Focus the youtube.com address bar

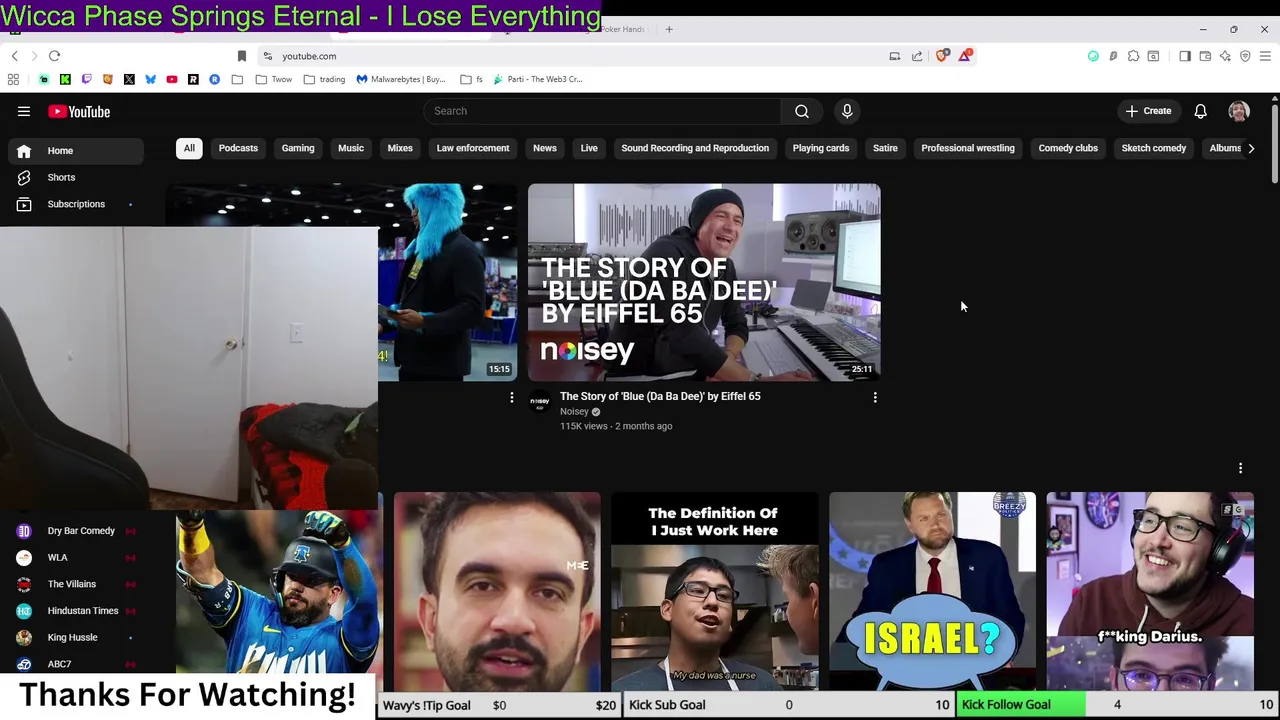click(x=570, y=56)
